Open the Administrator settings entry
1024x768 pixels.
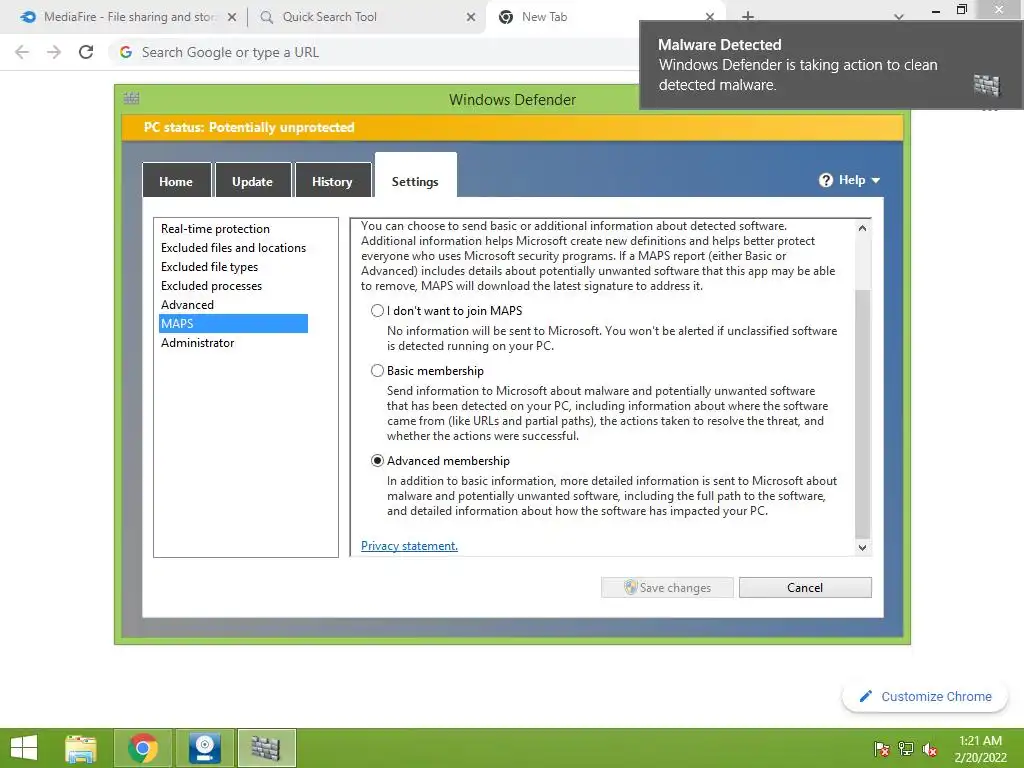point(197,342)
